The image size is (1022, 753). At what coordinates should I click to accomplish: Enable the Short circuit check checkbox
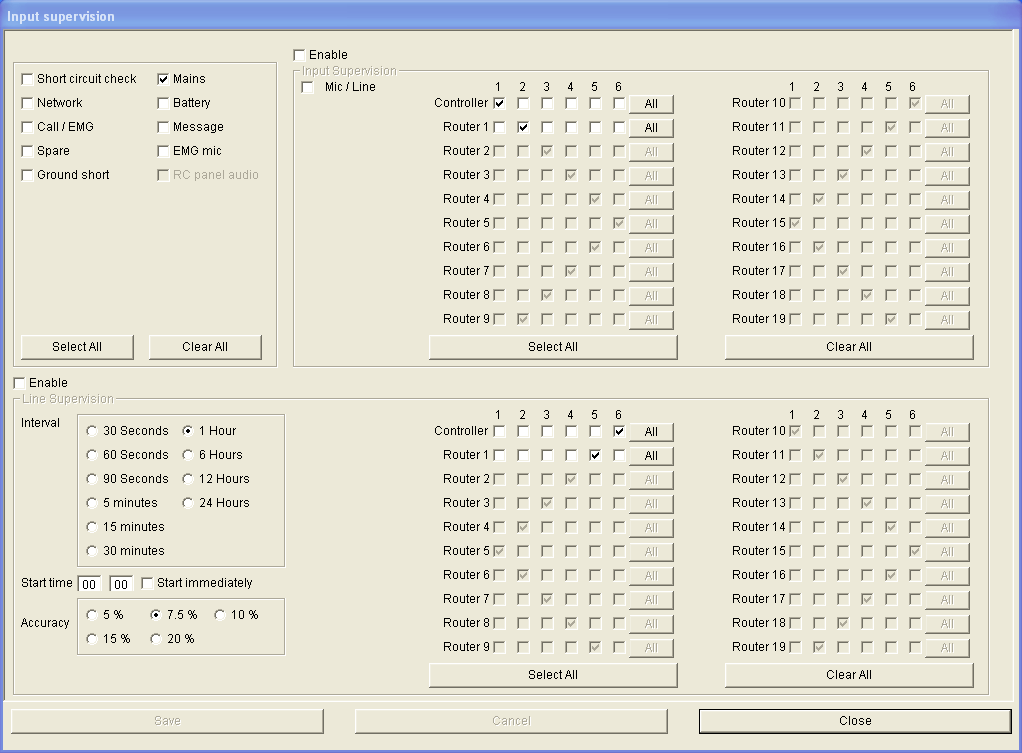(27, 79)
